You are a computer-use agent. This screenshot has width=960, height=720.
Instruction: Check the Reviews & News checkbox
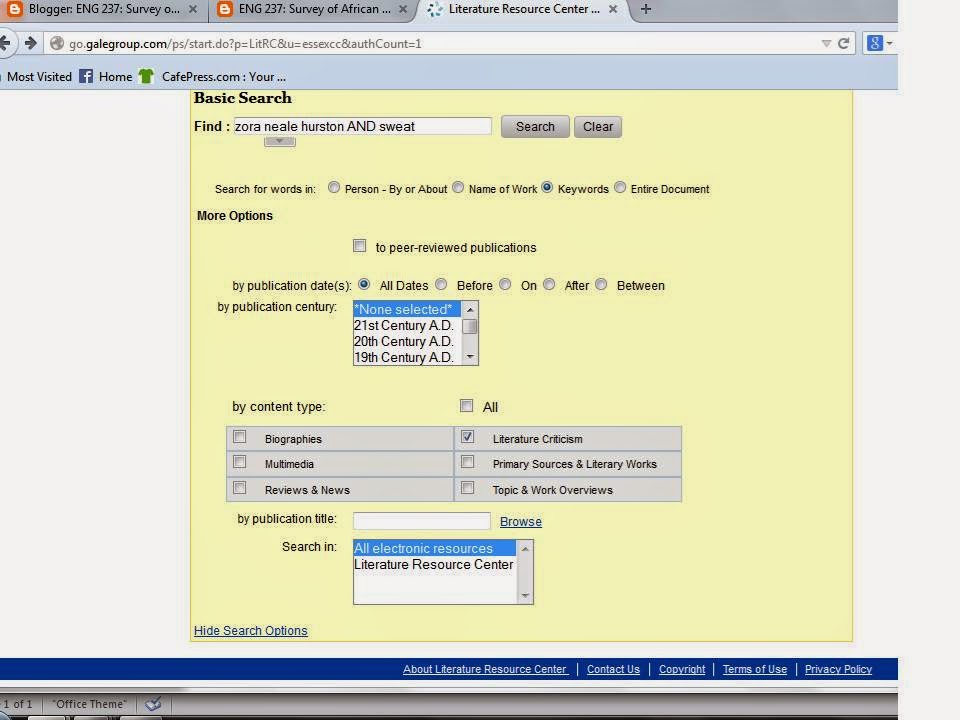coord(240,487)
